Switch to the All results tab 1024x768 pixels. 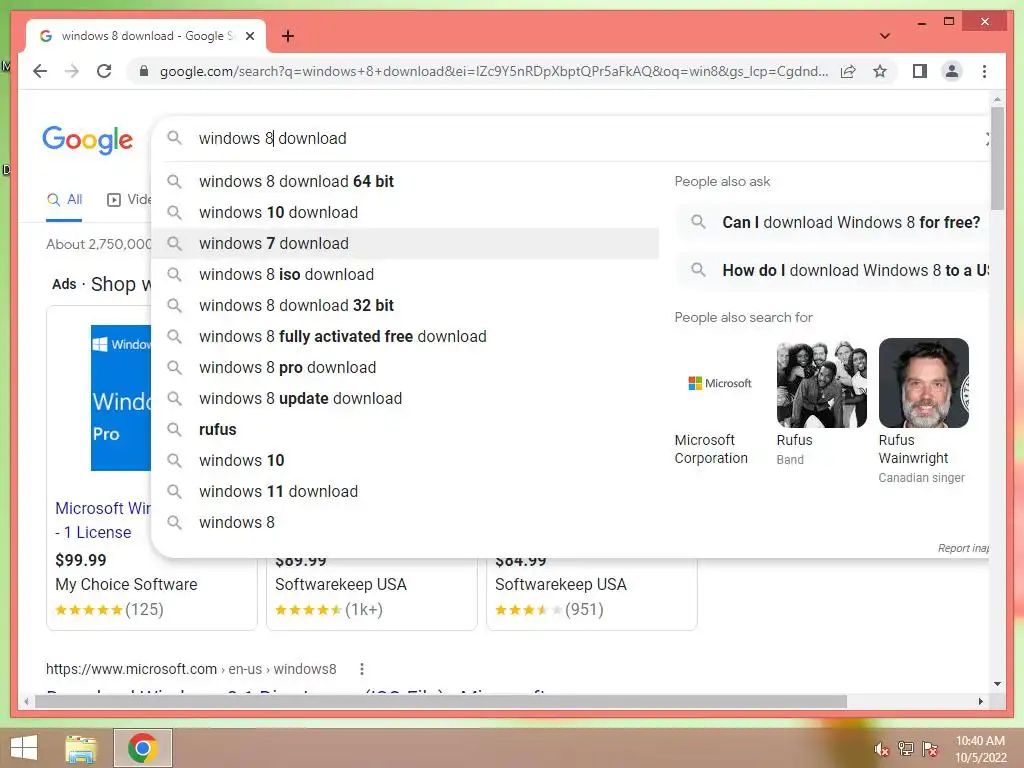tap(64, 200)
